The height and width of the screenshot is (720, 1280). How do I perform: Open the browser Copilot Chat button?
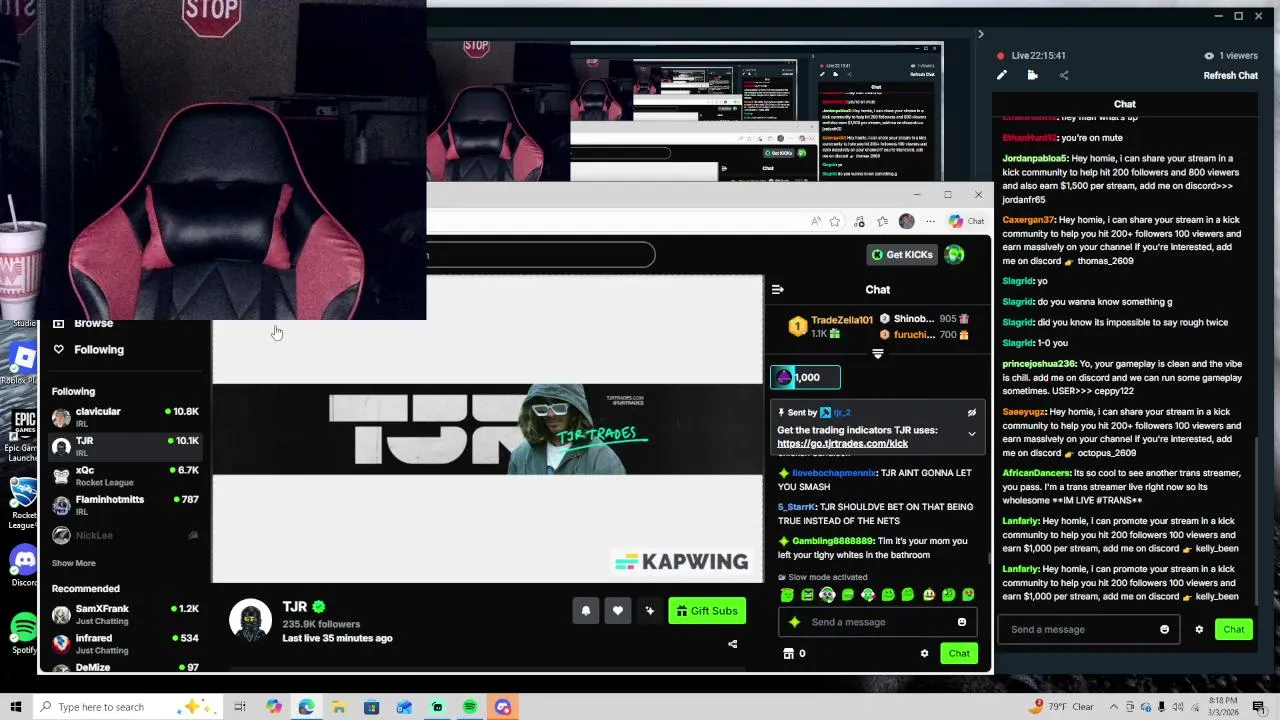tap(966, 221)
